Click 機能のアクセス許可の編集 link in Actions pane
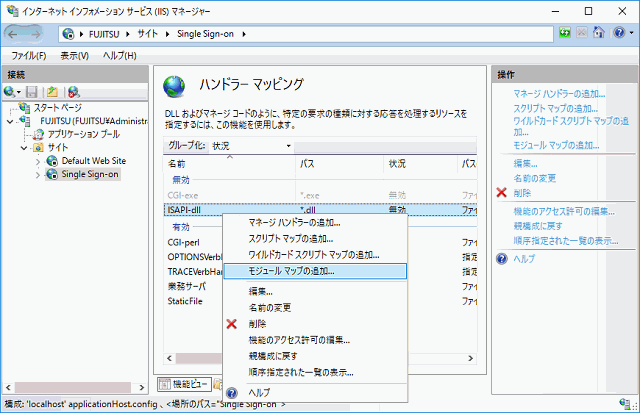The image size is (640, 413). pos(564,211)
